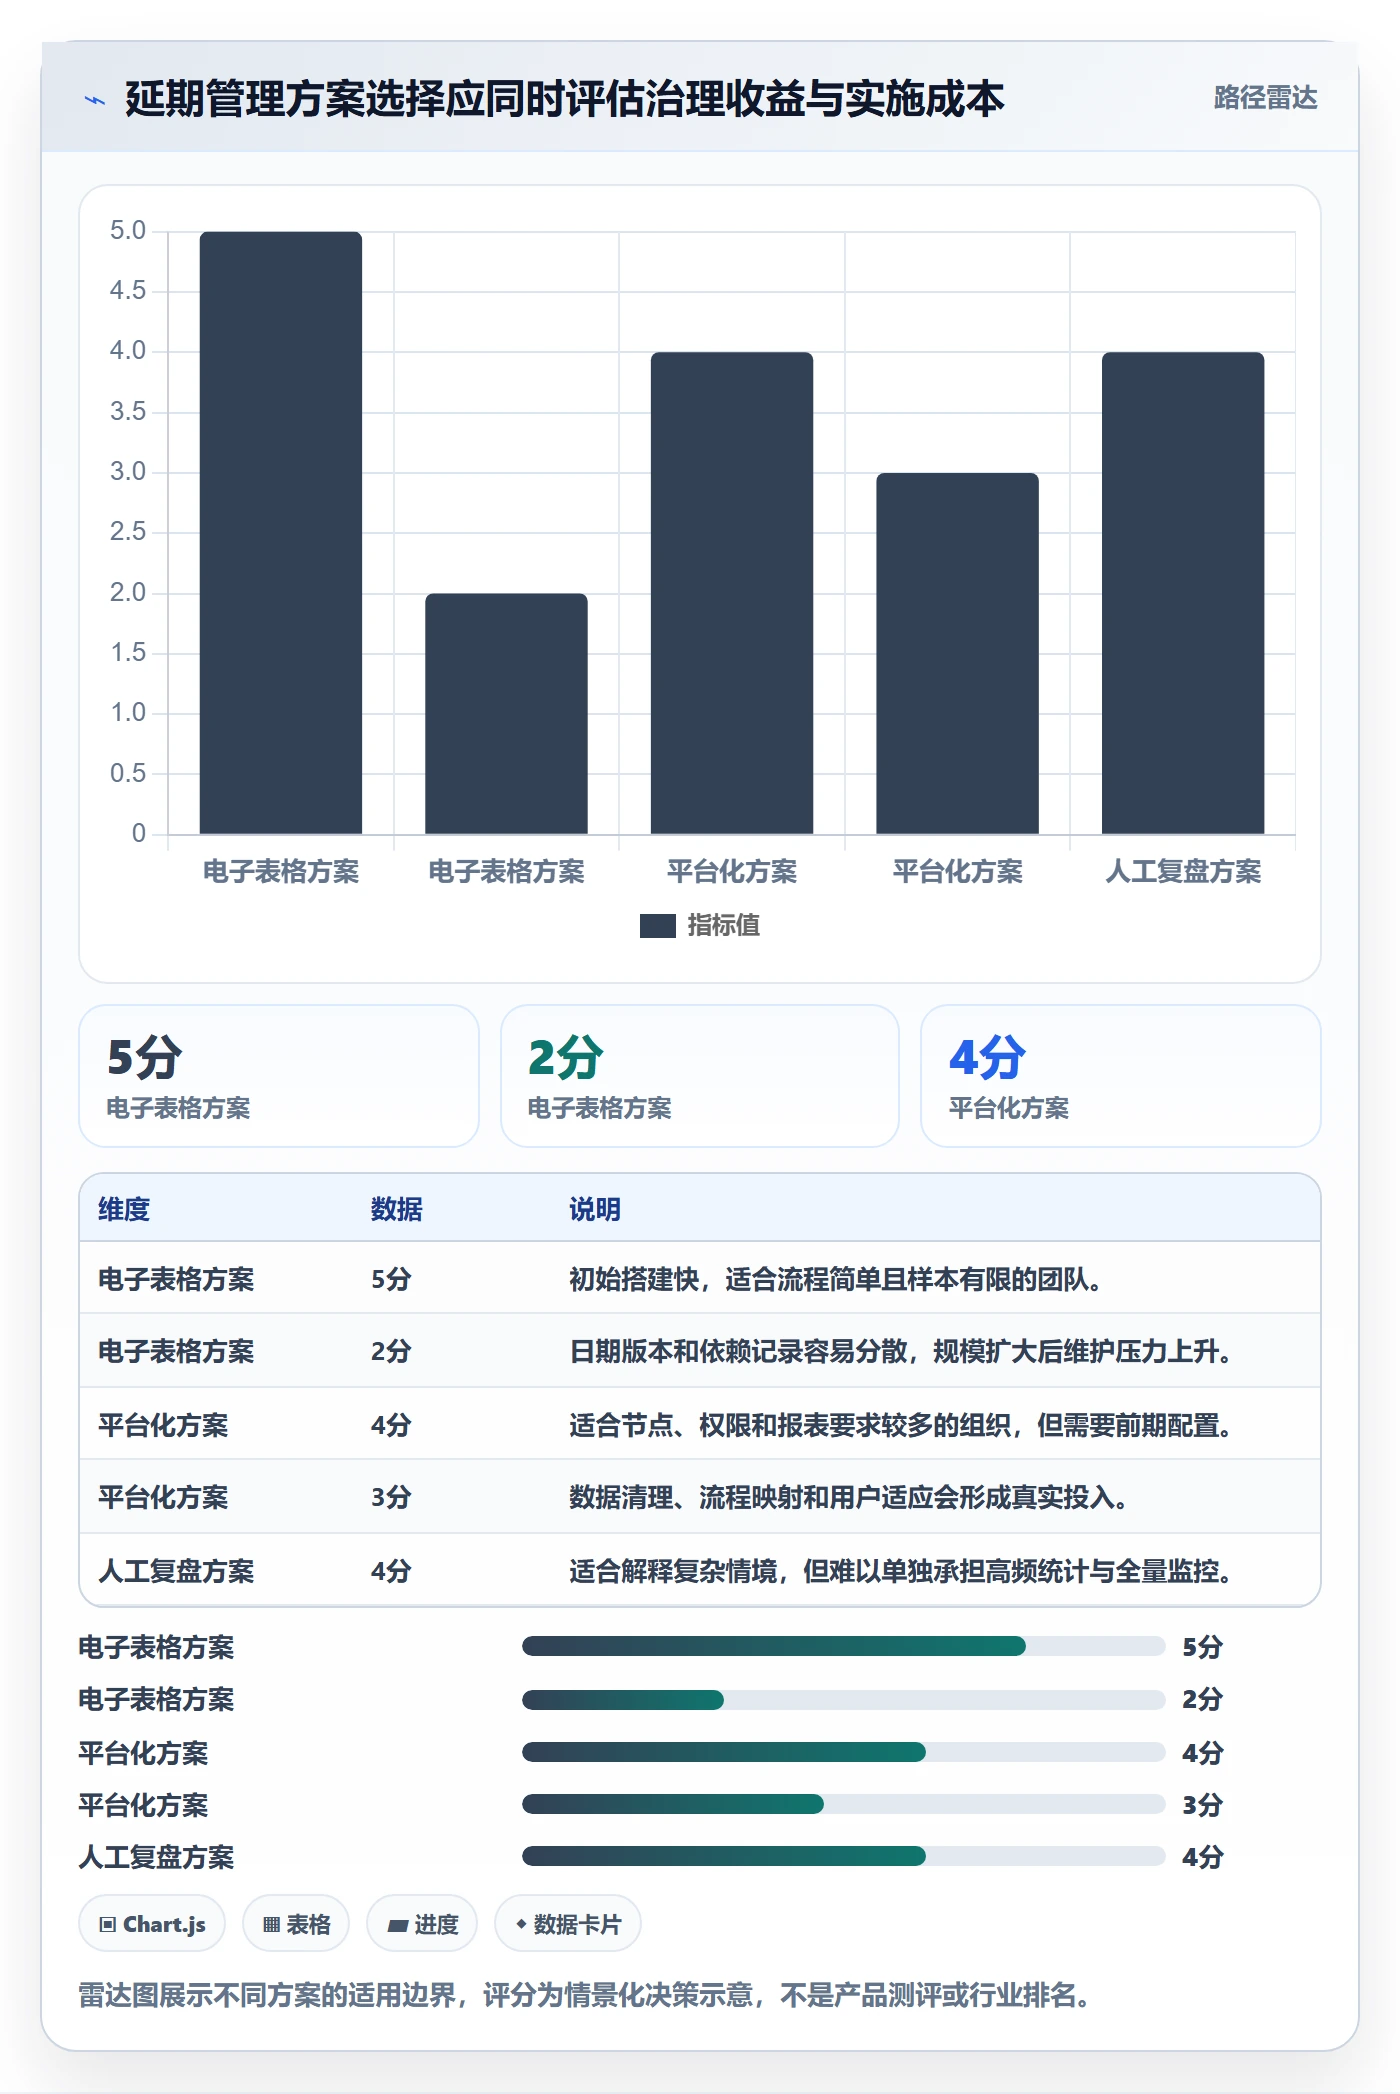Toggle the 指标值 legend color swatch
The height and width of the screenshot is (2094, 1400).
pyautogui.click(x=657, y=926)
